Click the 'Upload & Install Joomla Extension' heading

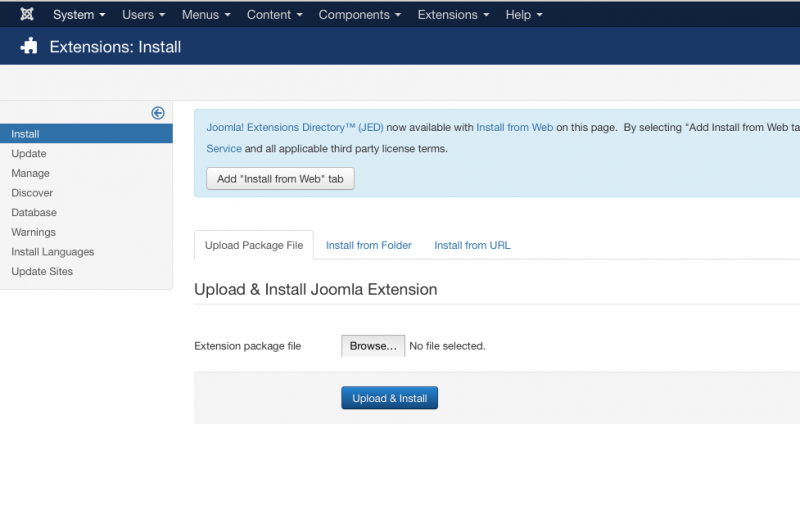[x=316, y=289]
